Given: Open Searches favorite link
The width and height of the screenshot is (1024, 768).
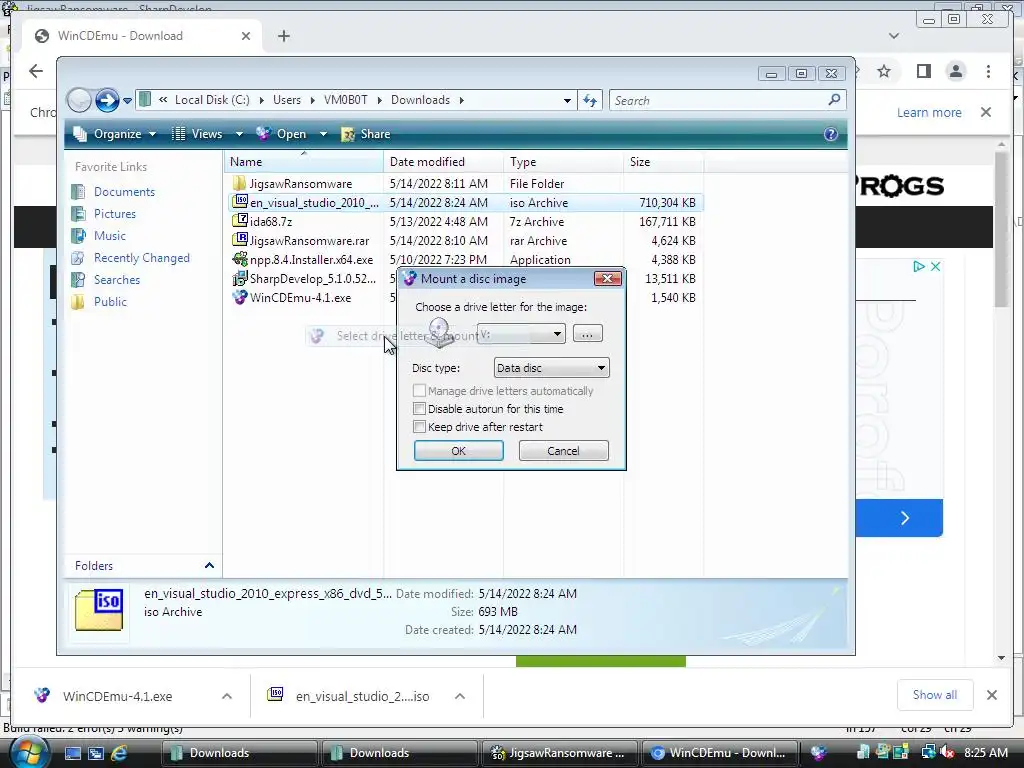Looking at the screenshot, I should (x=117, y=280).
